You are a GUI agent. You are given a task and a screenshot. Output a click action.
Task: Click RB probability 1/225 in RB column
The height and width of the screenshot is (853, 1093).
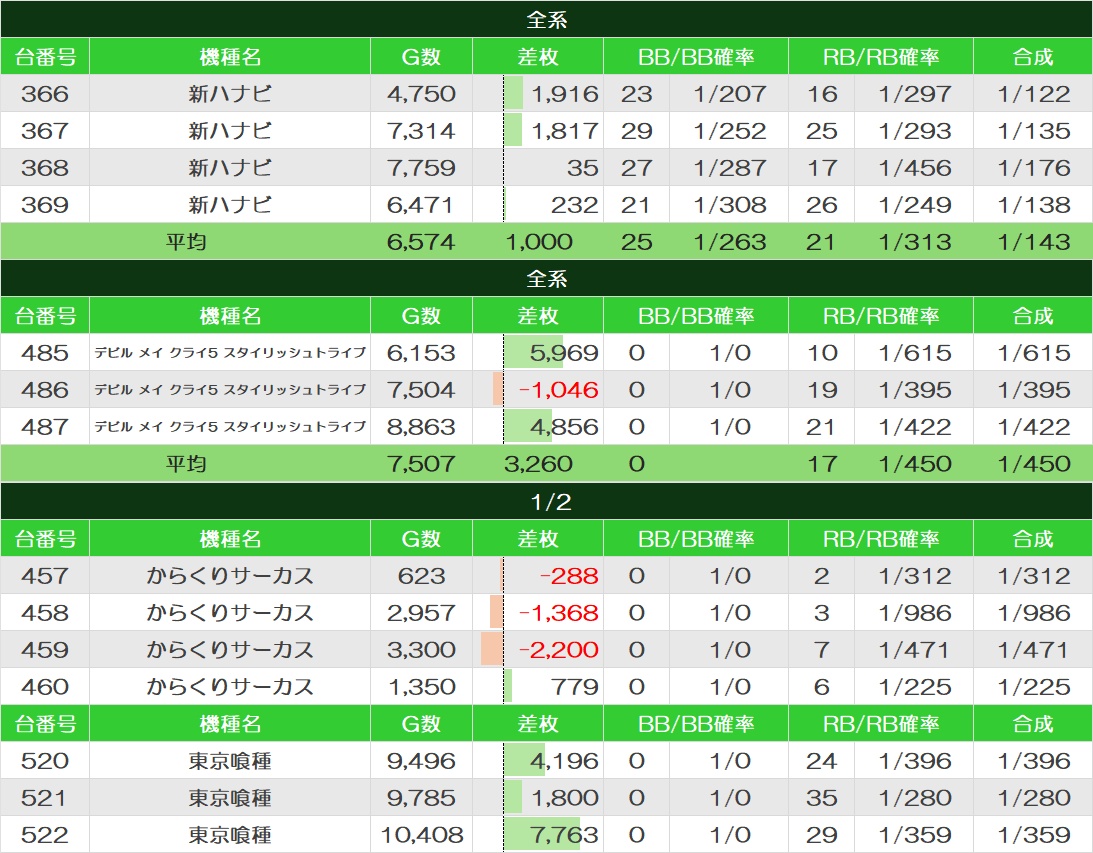914,686
